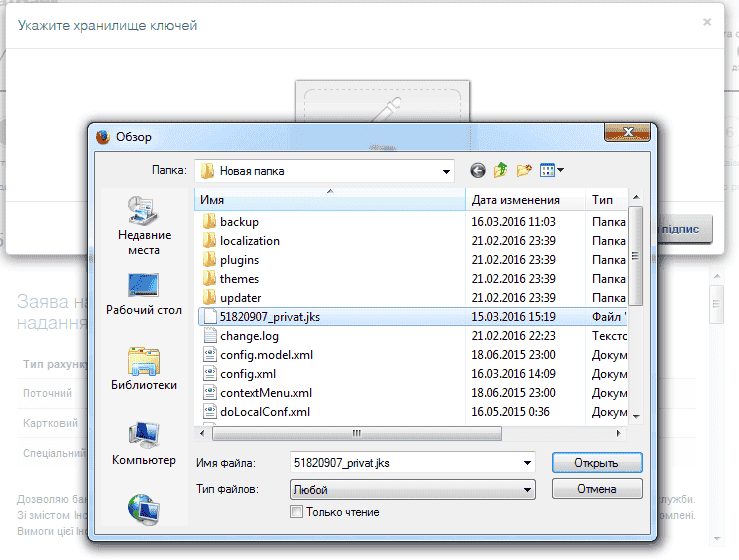Image resolution: width=739 pixels, height=560 pixels.
Task: Click the Отмена button
Action: pos(596,490)
